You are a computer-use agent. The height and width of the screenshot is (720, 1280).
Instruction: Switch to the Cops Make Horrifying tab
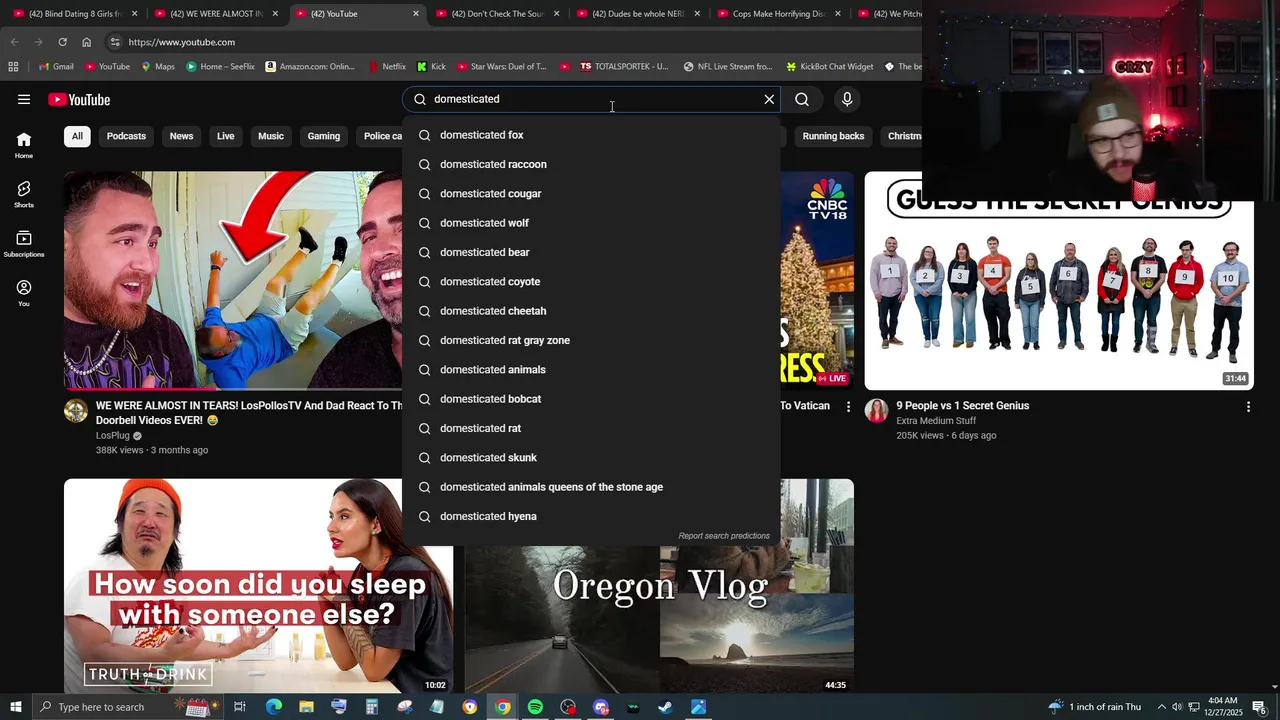tap(778, 14)
